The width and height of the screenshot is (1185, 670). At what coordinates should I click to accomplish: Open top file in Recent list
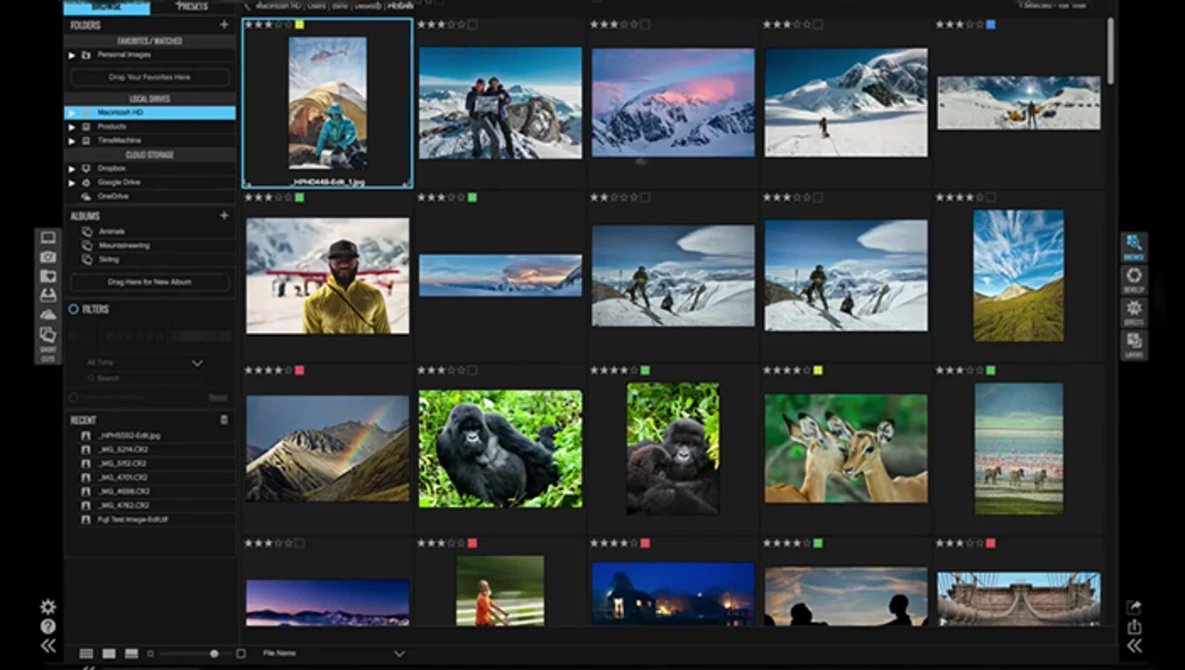click(x=128, y=436)
